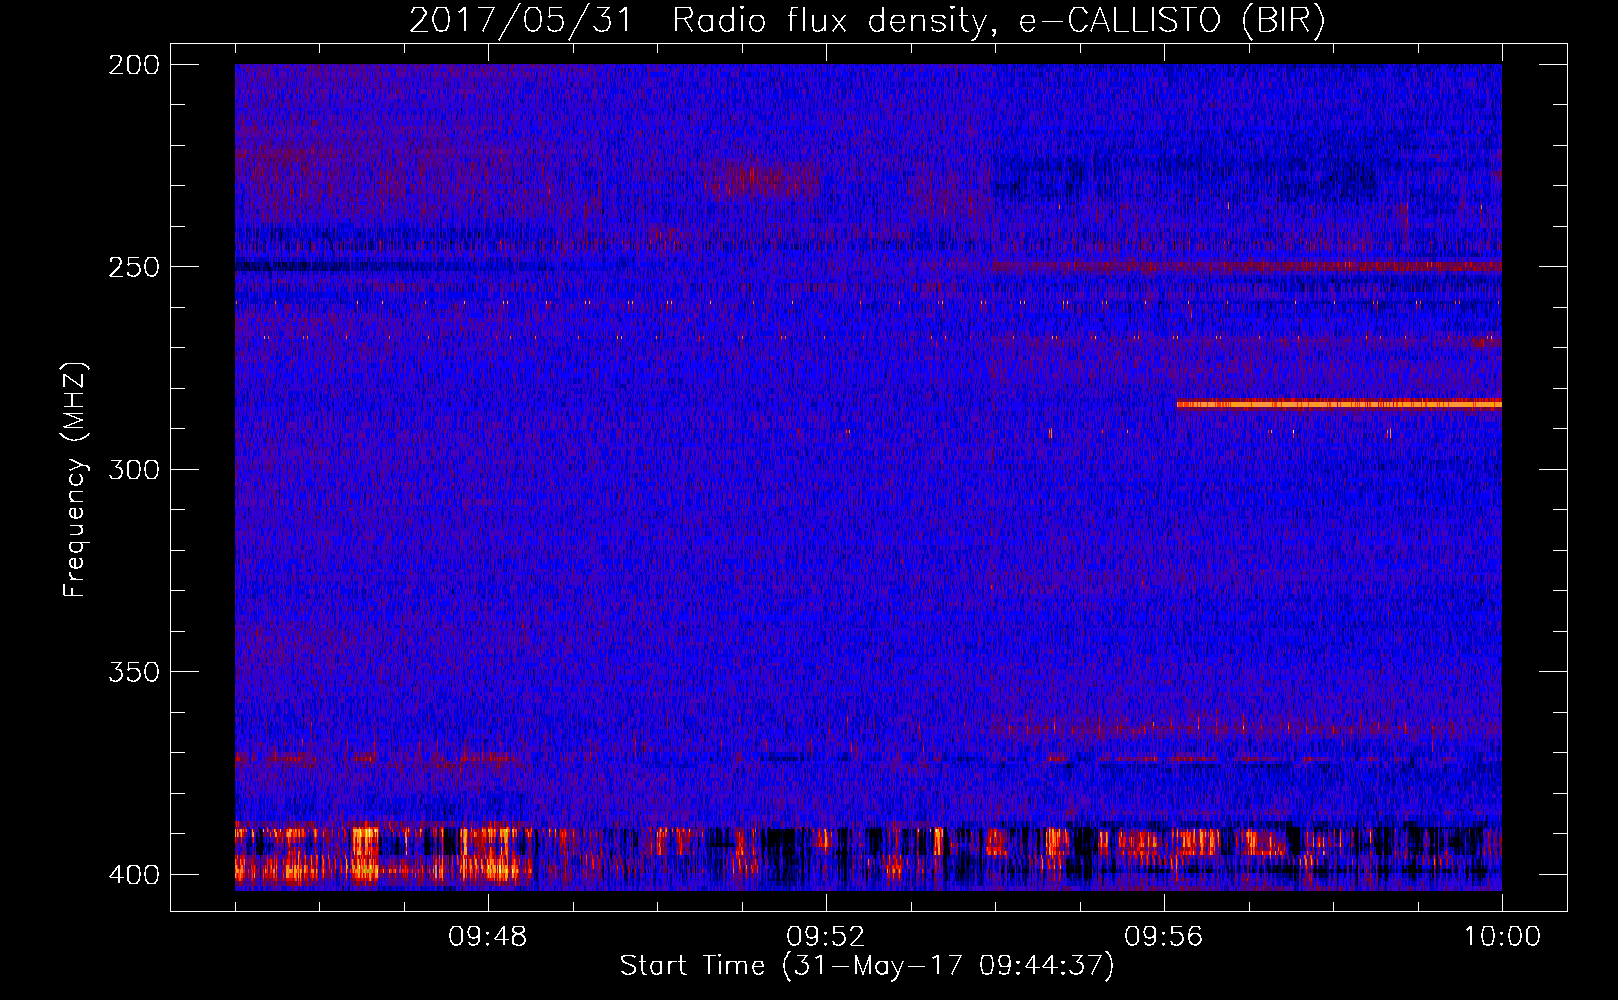Click the 200 frequency tick label
This screenshot has width=1618, height=1000.
[x=133, y=65]
